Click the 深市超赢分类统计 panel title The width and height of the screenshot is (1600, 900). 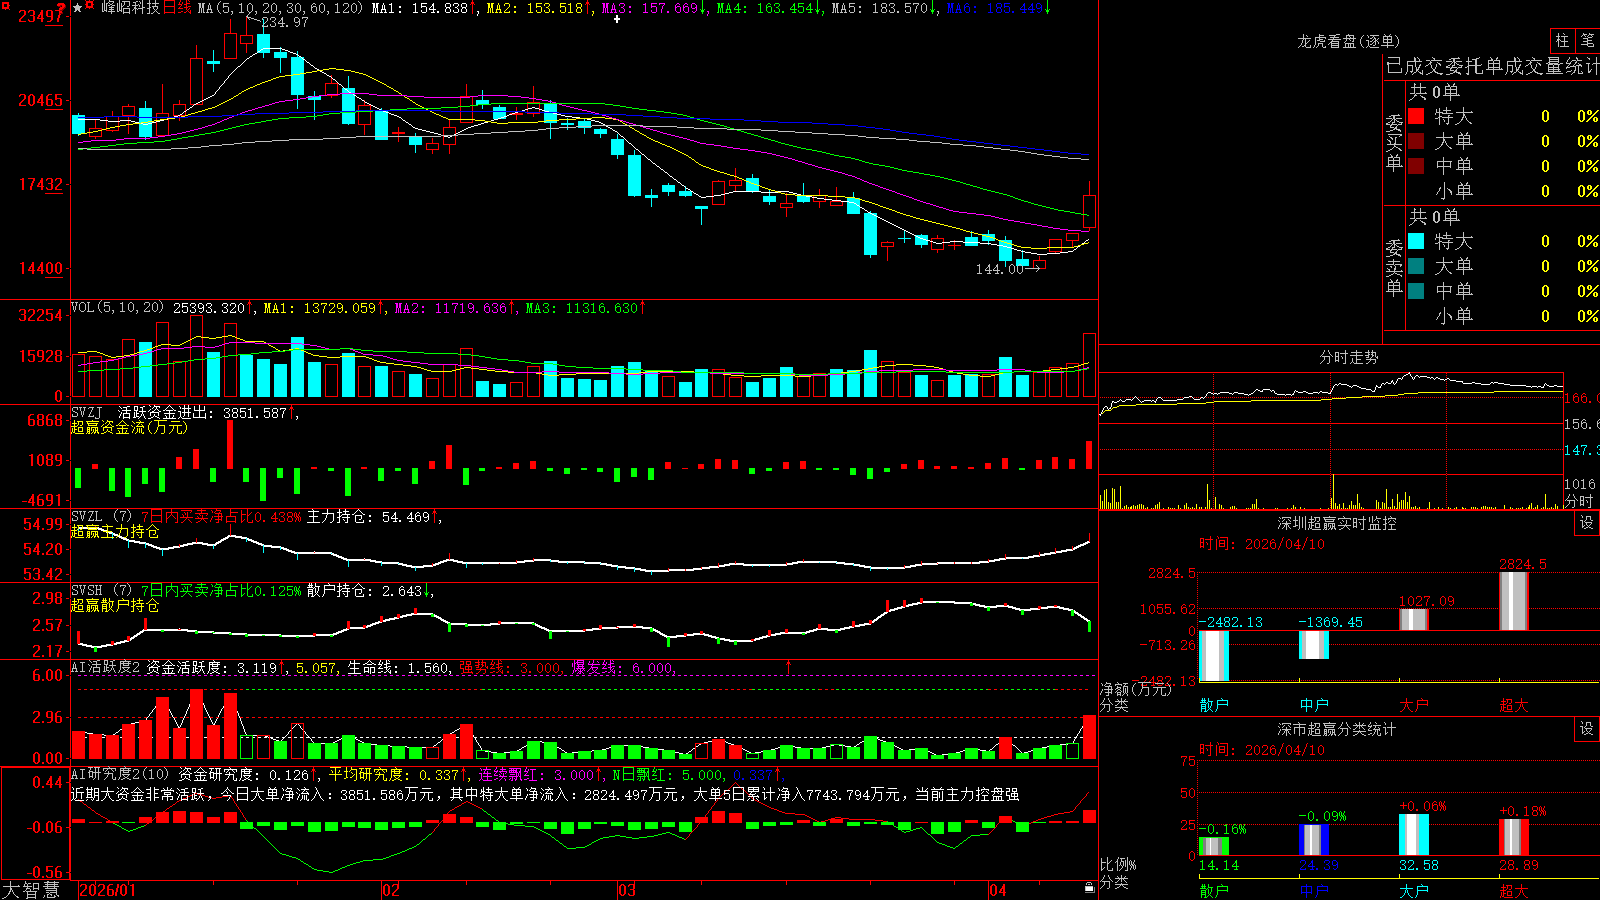point(1336,729)
